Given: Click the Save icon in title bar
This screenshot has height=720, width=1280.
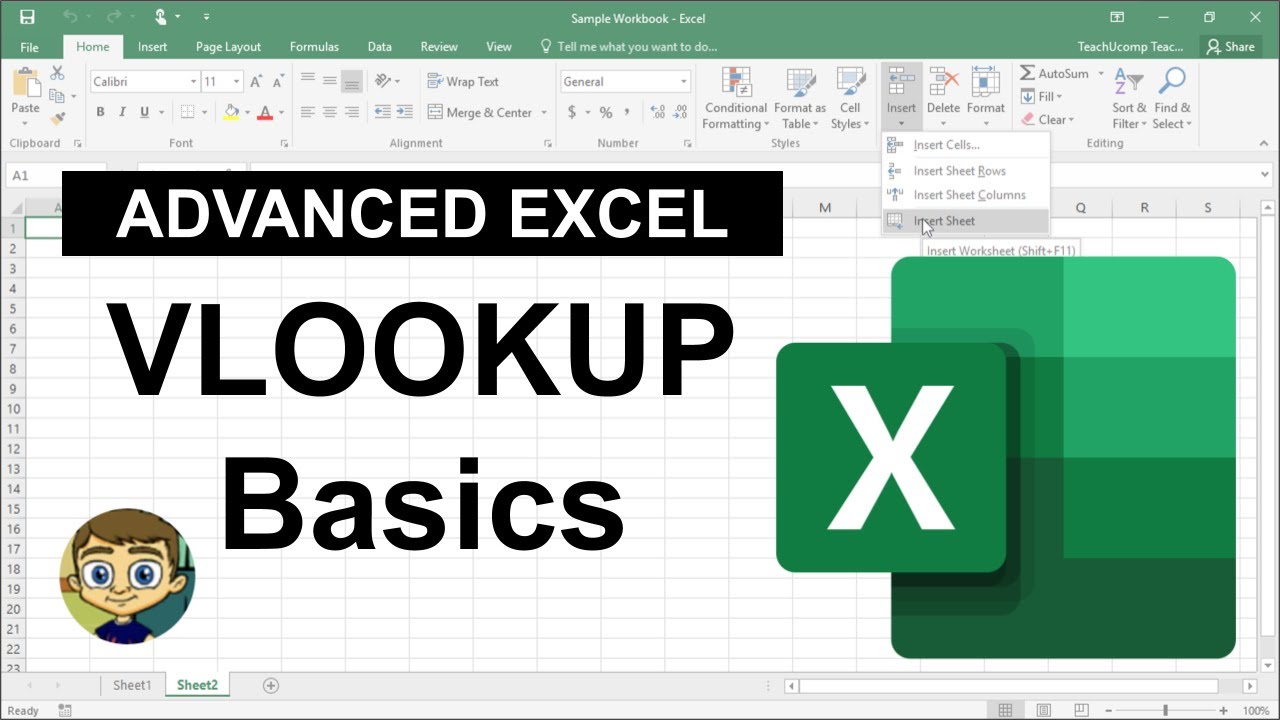Looking at the screenshot, I should pyautogui.click(x=27, y=17).
